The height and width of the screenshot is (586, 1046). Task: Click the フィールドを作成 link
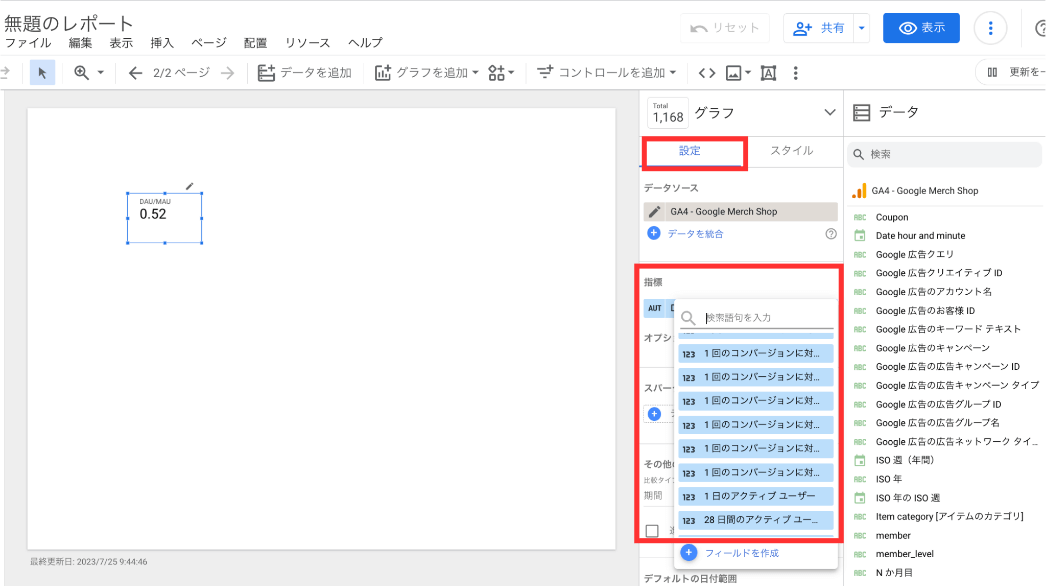742,553
